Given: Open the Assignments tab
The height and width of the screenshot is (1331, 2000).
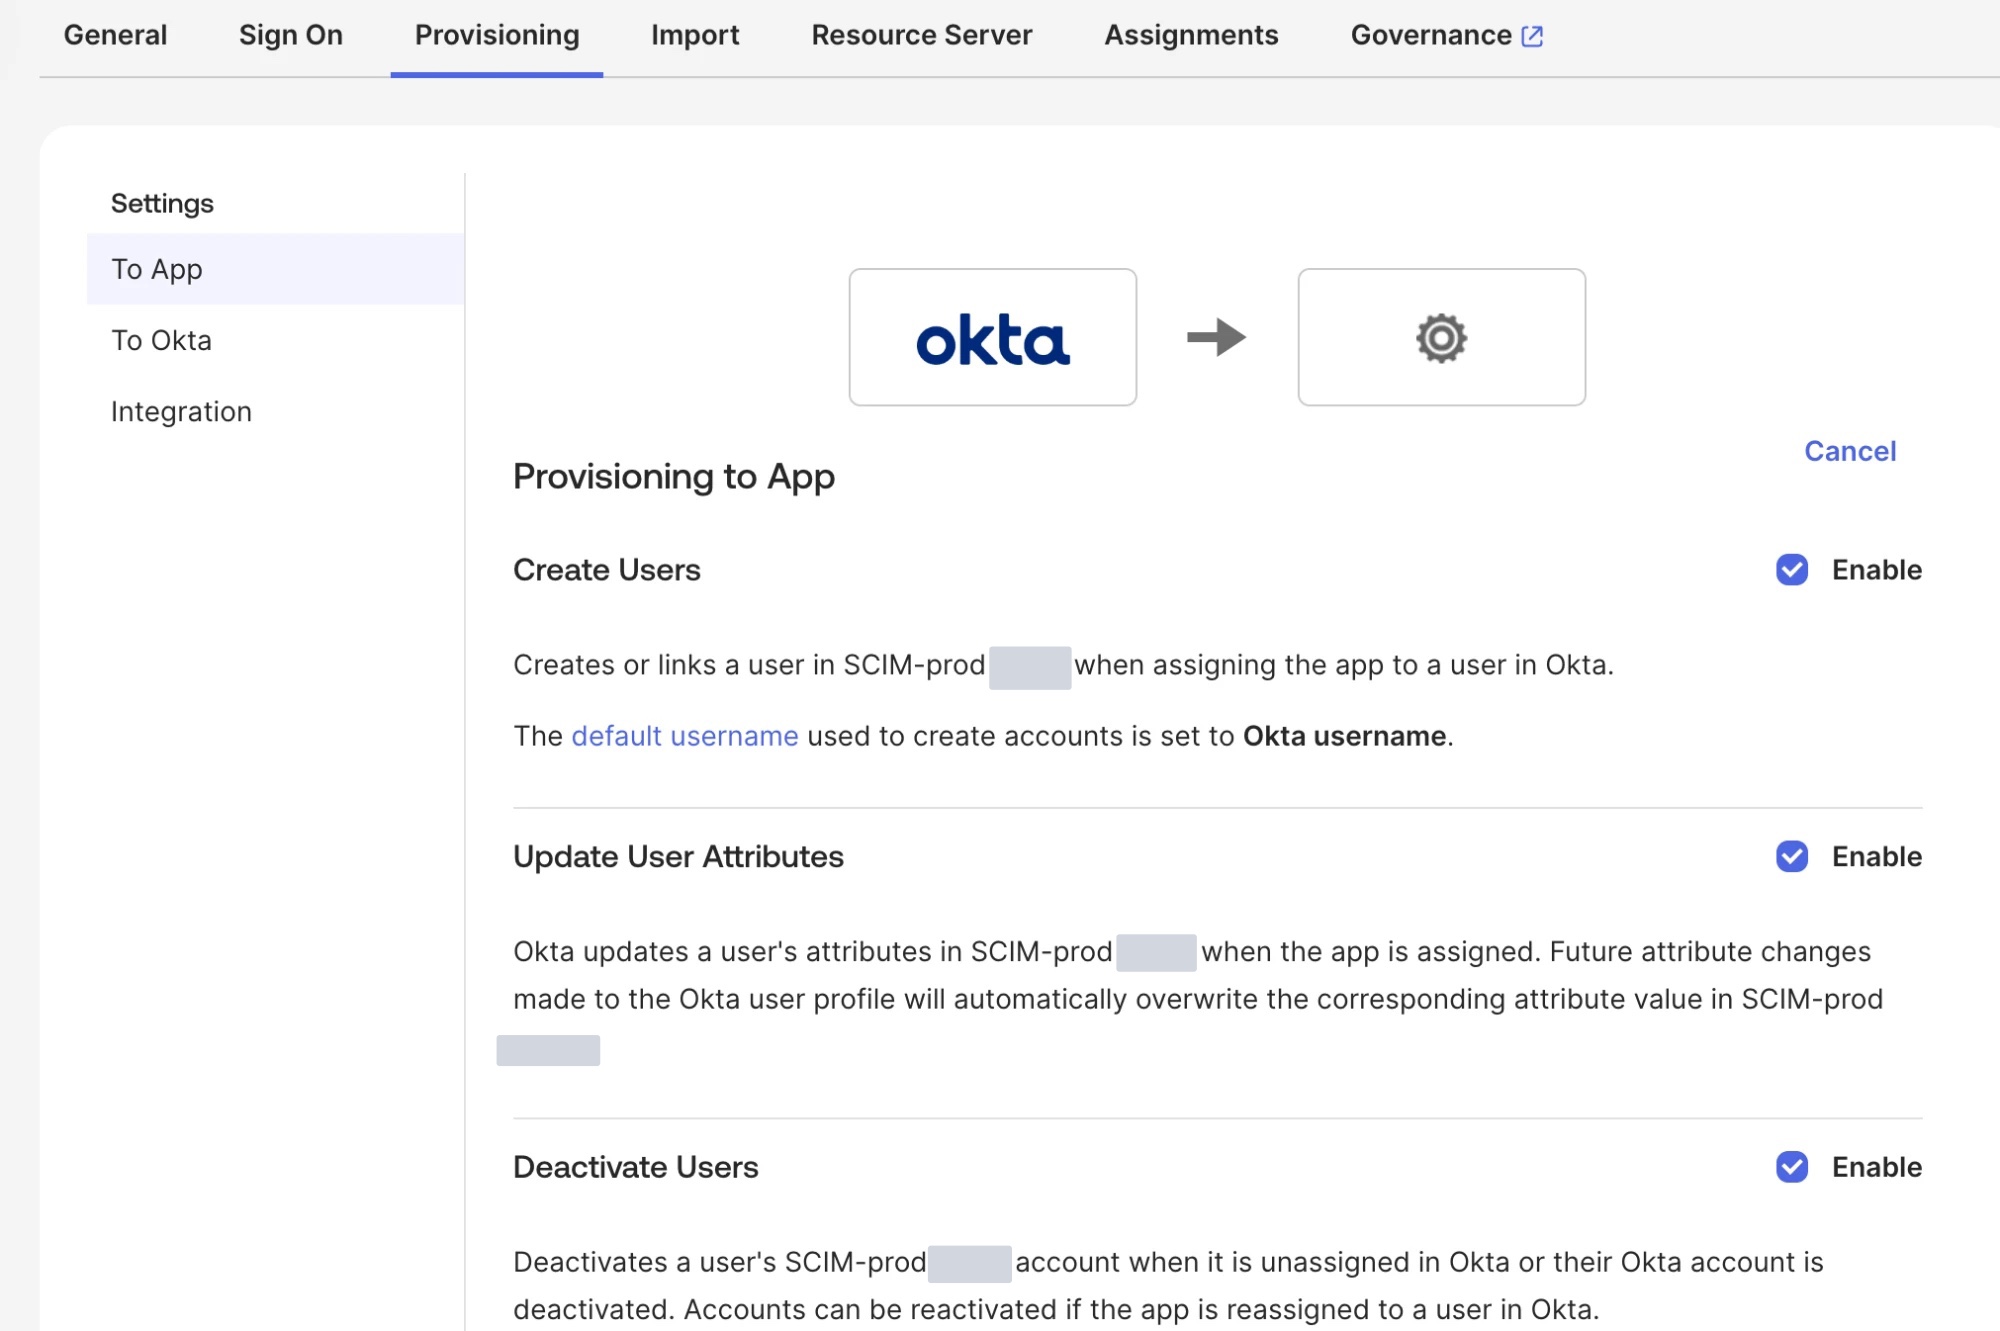Looking at the screenshot, I should tap(1191, 35).
